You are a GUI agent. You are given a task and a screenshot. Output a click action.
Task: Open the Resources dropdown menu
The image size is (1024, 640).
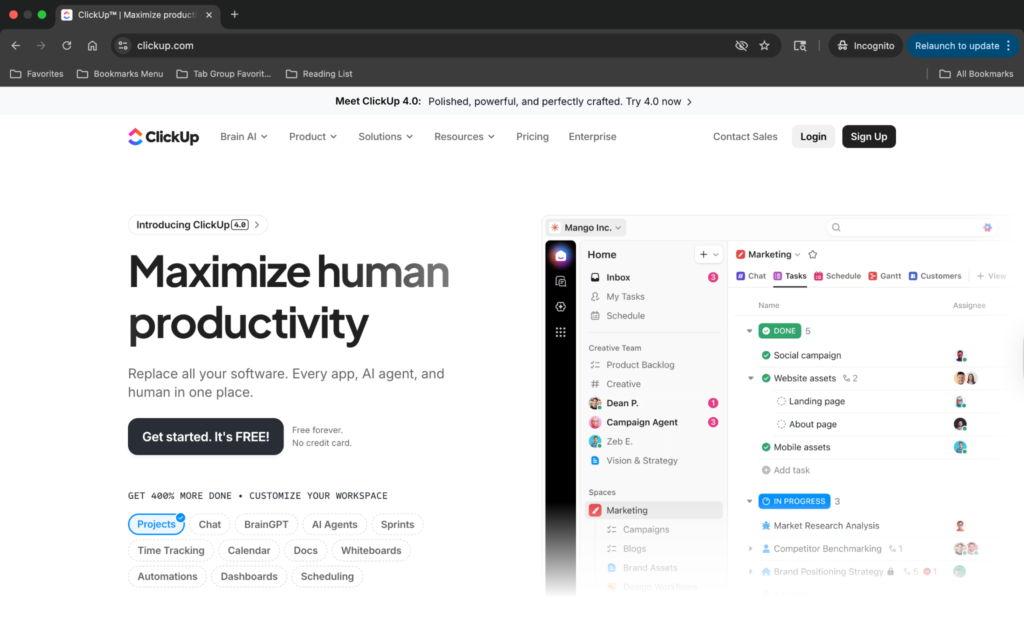click(x=464, y=136)
